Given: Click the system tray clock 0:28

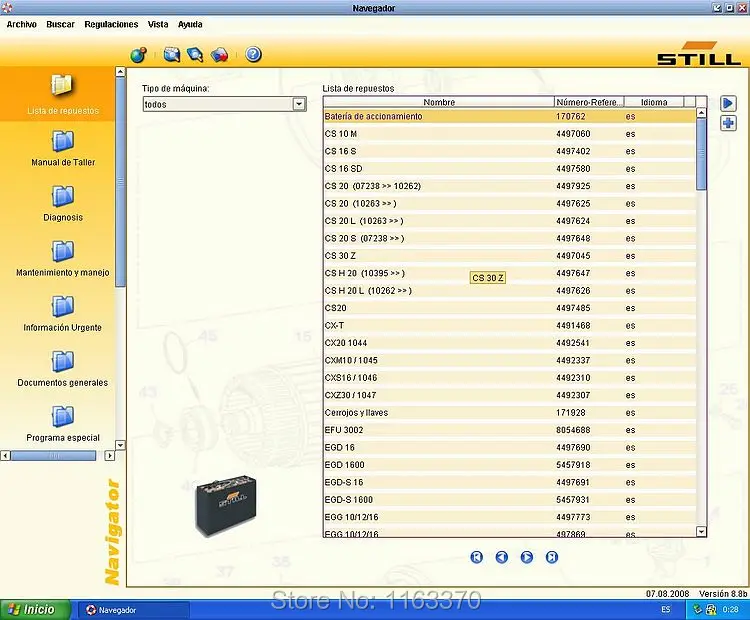Looking at the screenshot, I should [x=730, y=609].
